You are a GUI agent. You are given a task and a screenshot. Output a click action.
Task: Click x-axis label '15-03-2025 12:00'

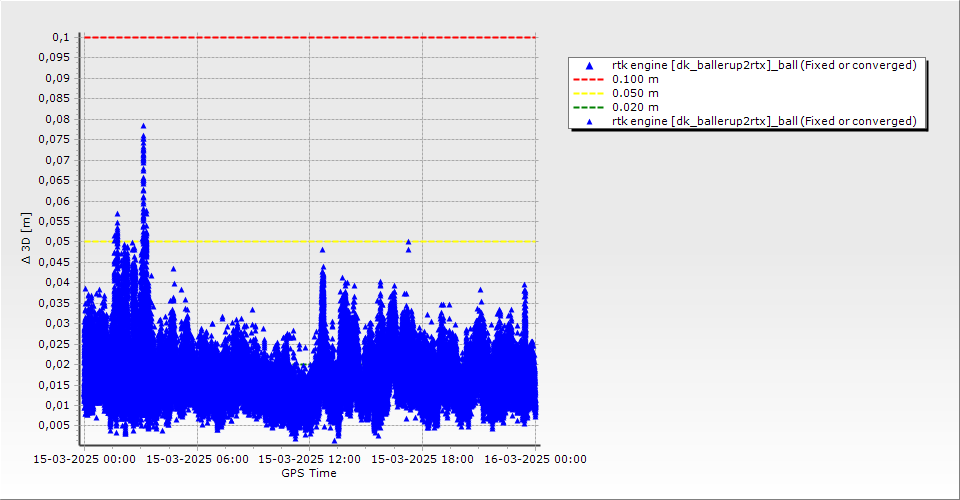point(310,459)
